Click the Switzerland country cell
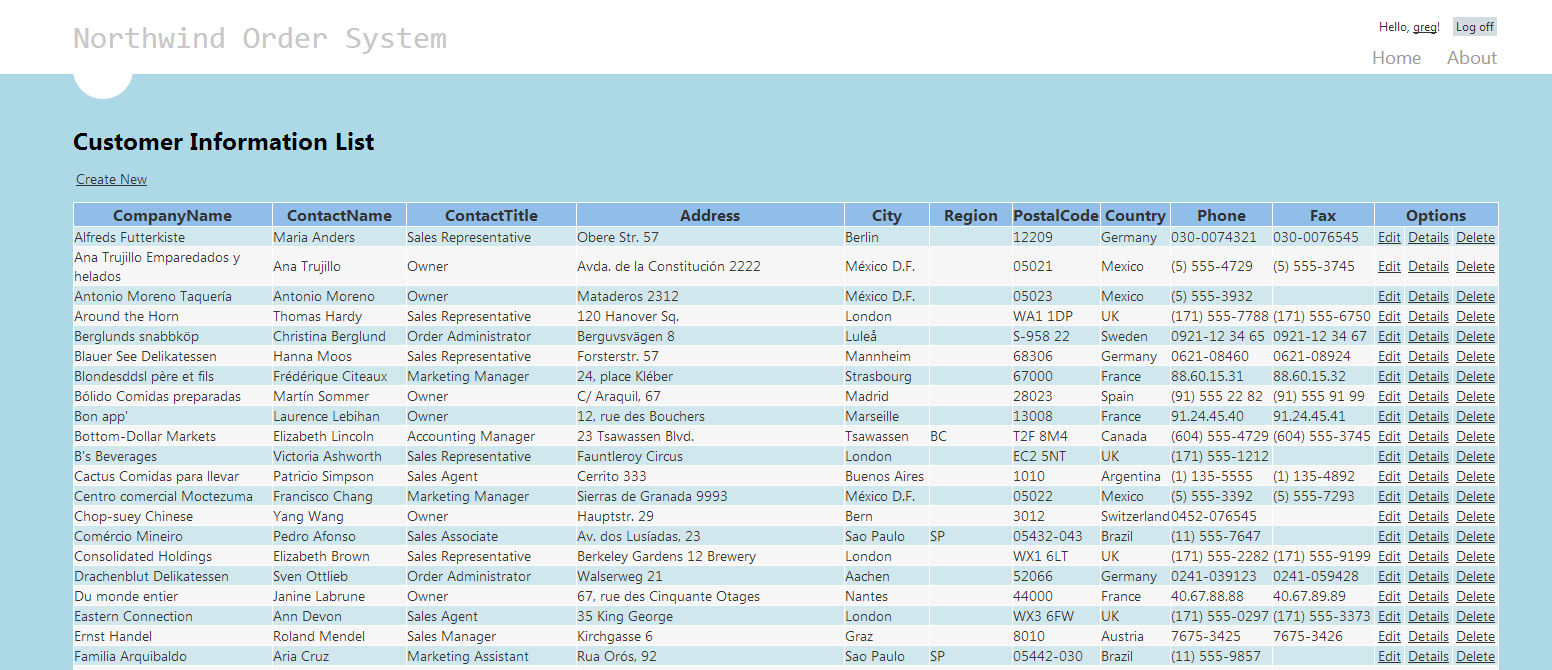This screenshot has height=670, width=1552. click(x=1135, y=516)
